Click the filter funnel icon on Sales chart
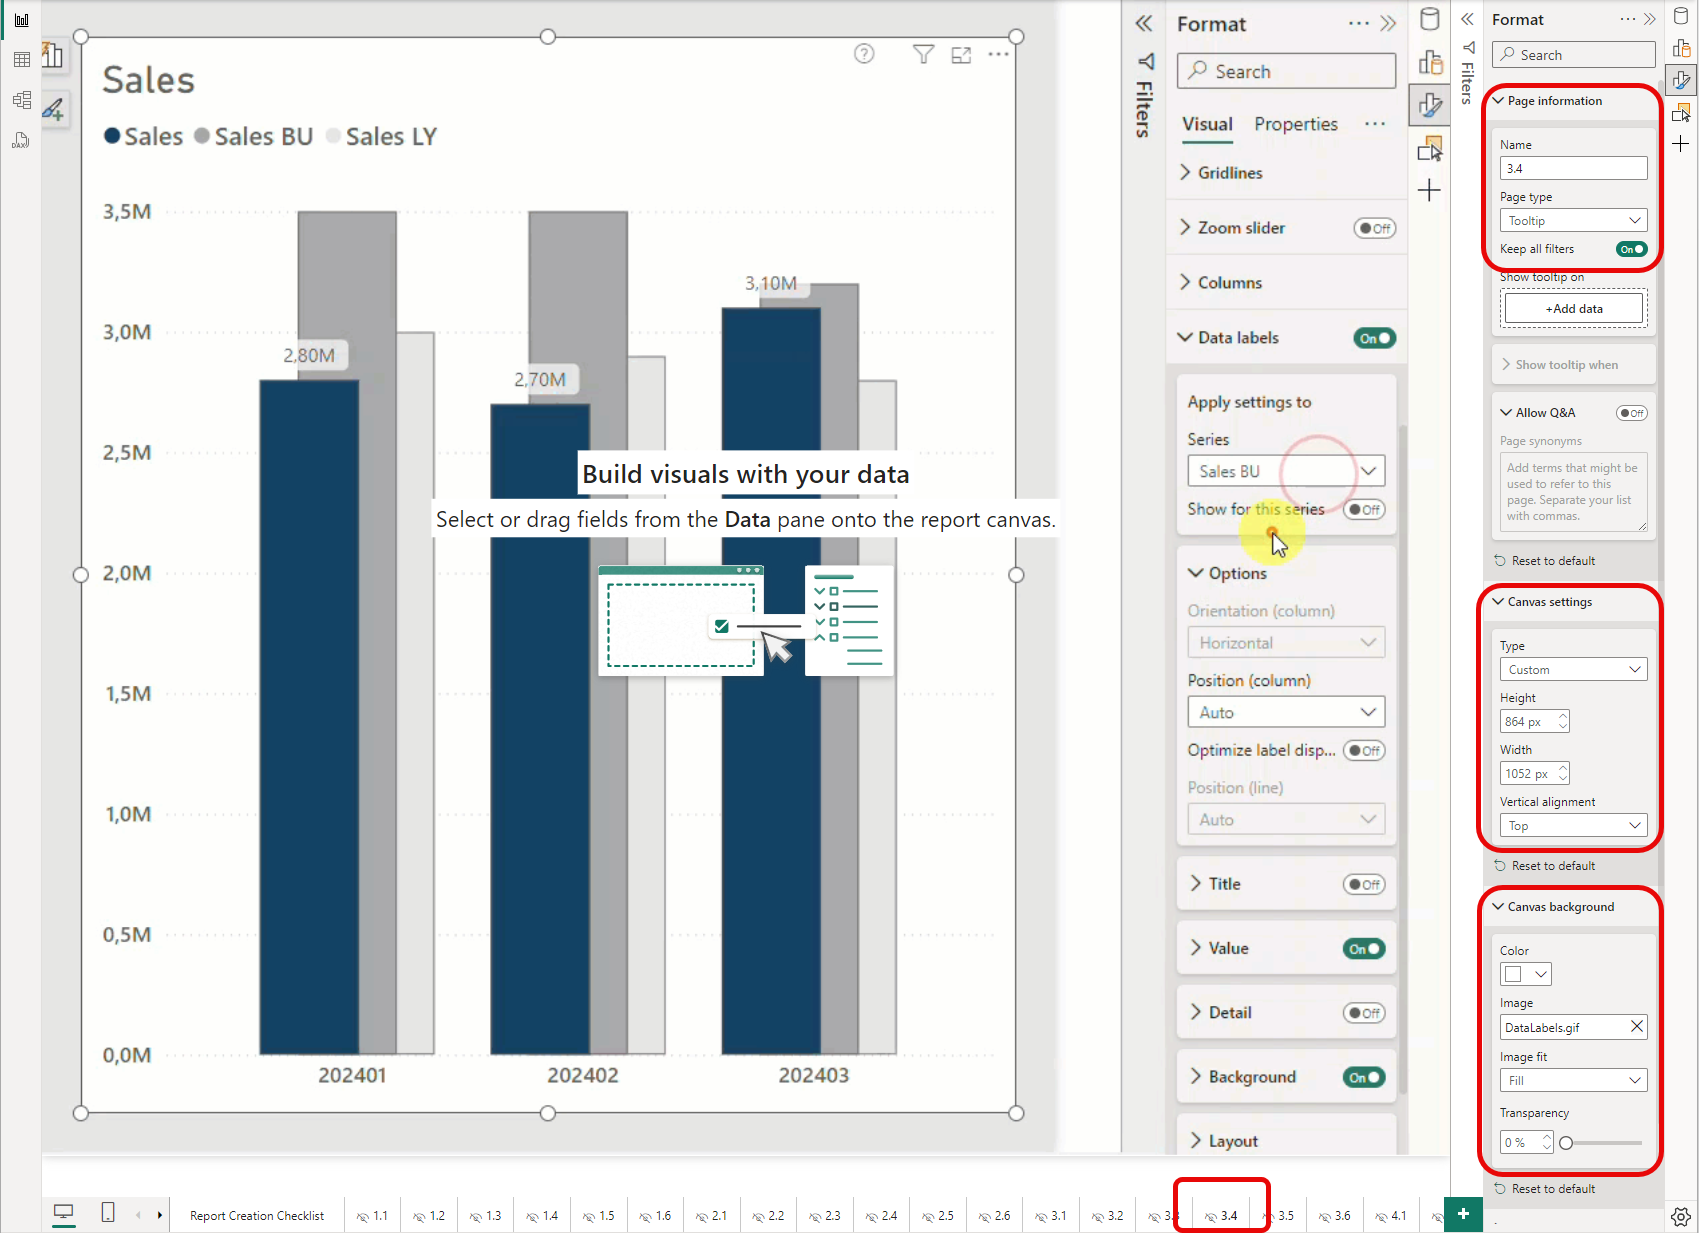This screenshot has width=1699, height=1233. pos(924,54)
